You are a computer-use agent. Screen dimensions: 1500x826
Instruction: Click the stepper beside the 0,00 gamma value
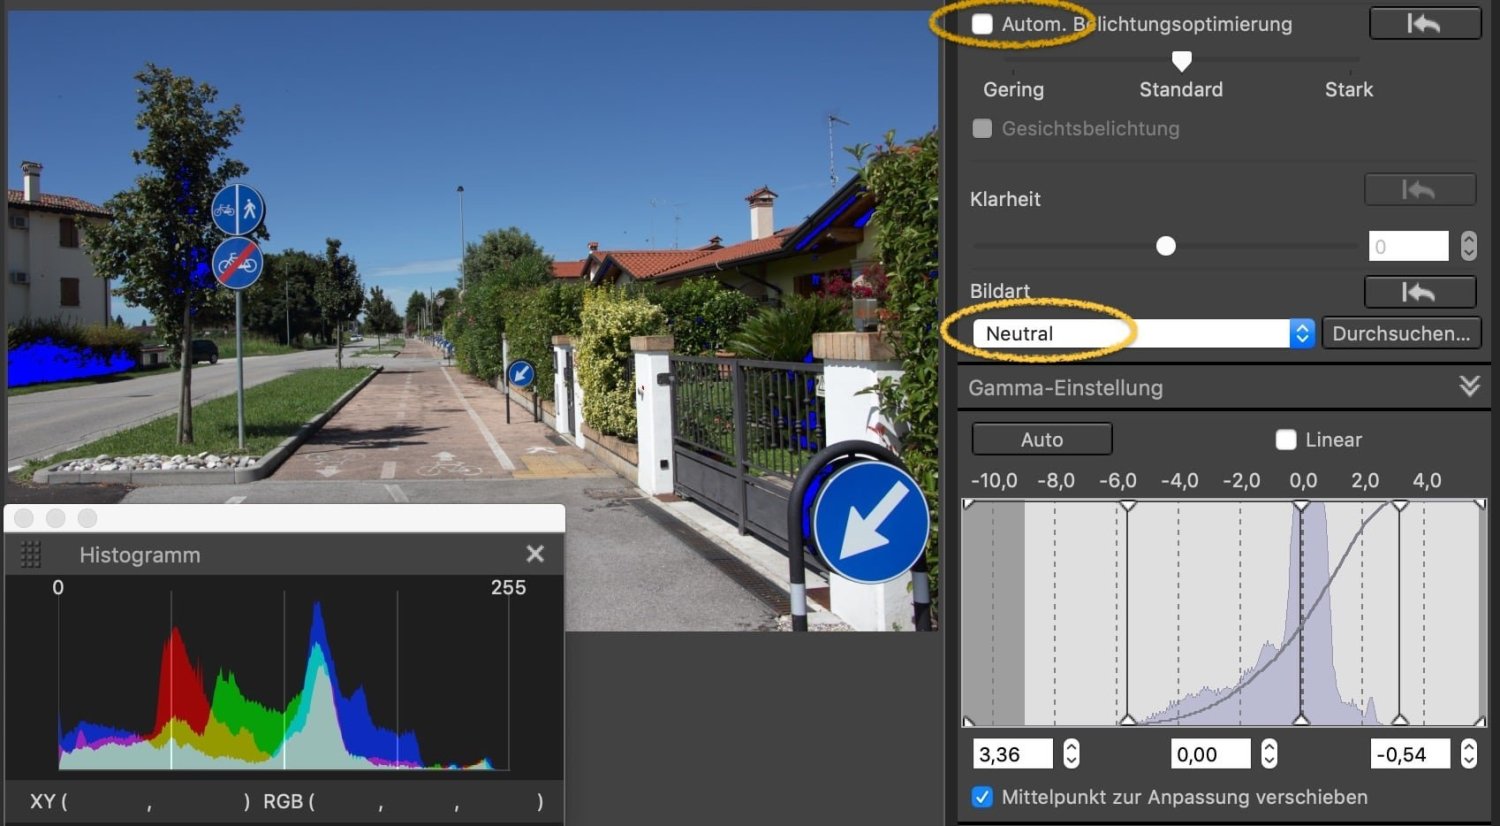[x=1269, y=754]
